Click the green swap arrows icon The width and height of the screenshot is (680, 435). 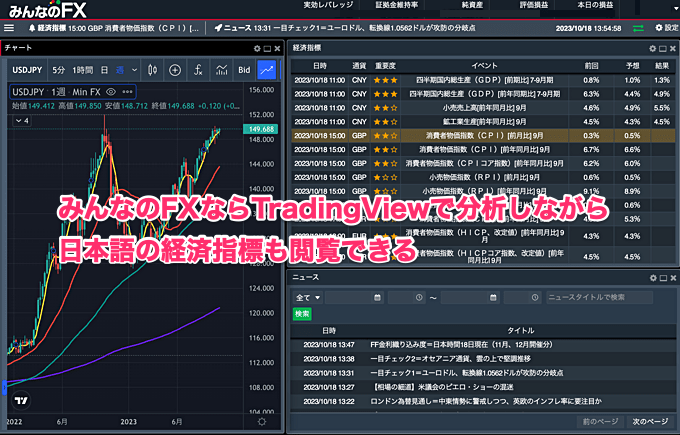coord(638,28)
